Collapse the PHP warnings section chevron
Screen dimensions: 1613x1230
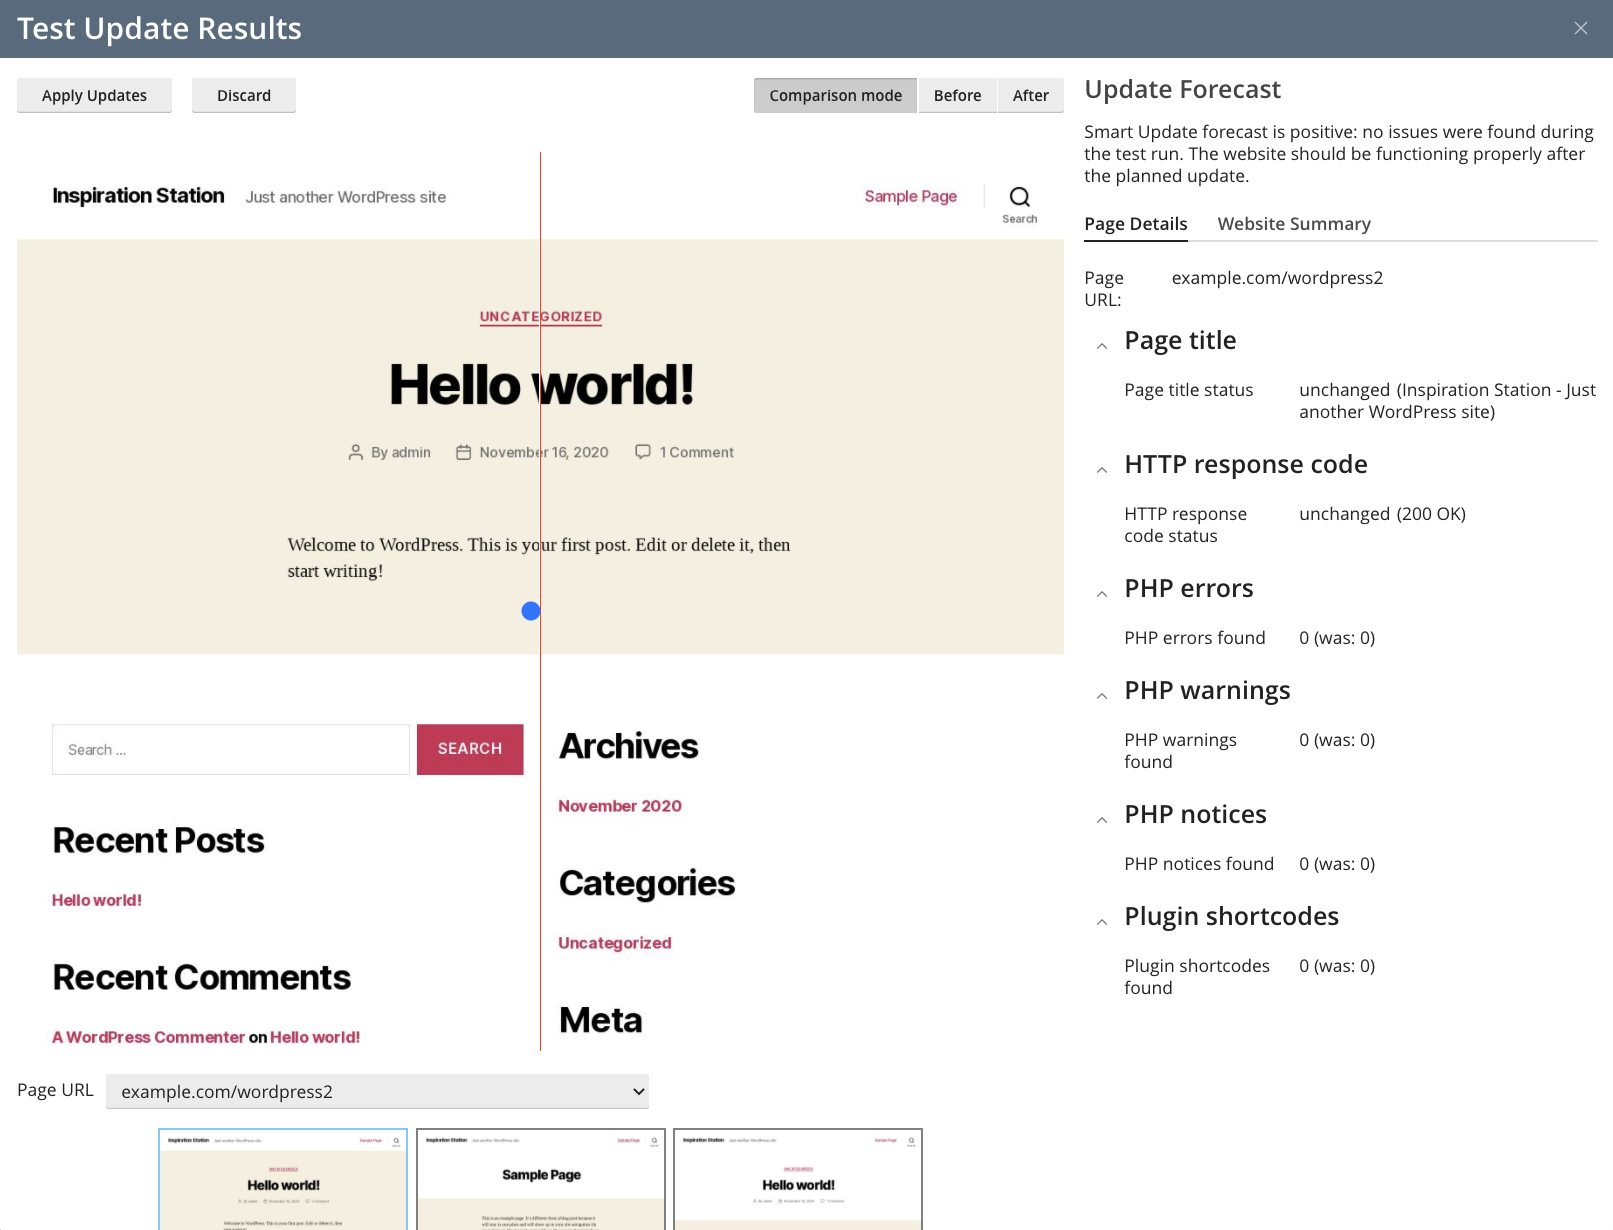click(1102, 696)
